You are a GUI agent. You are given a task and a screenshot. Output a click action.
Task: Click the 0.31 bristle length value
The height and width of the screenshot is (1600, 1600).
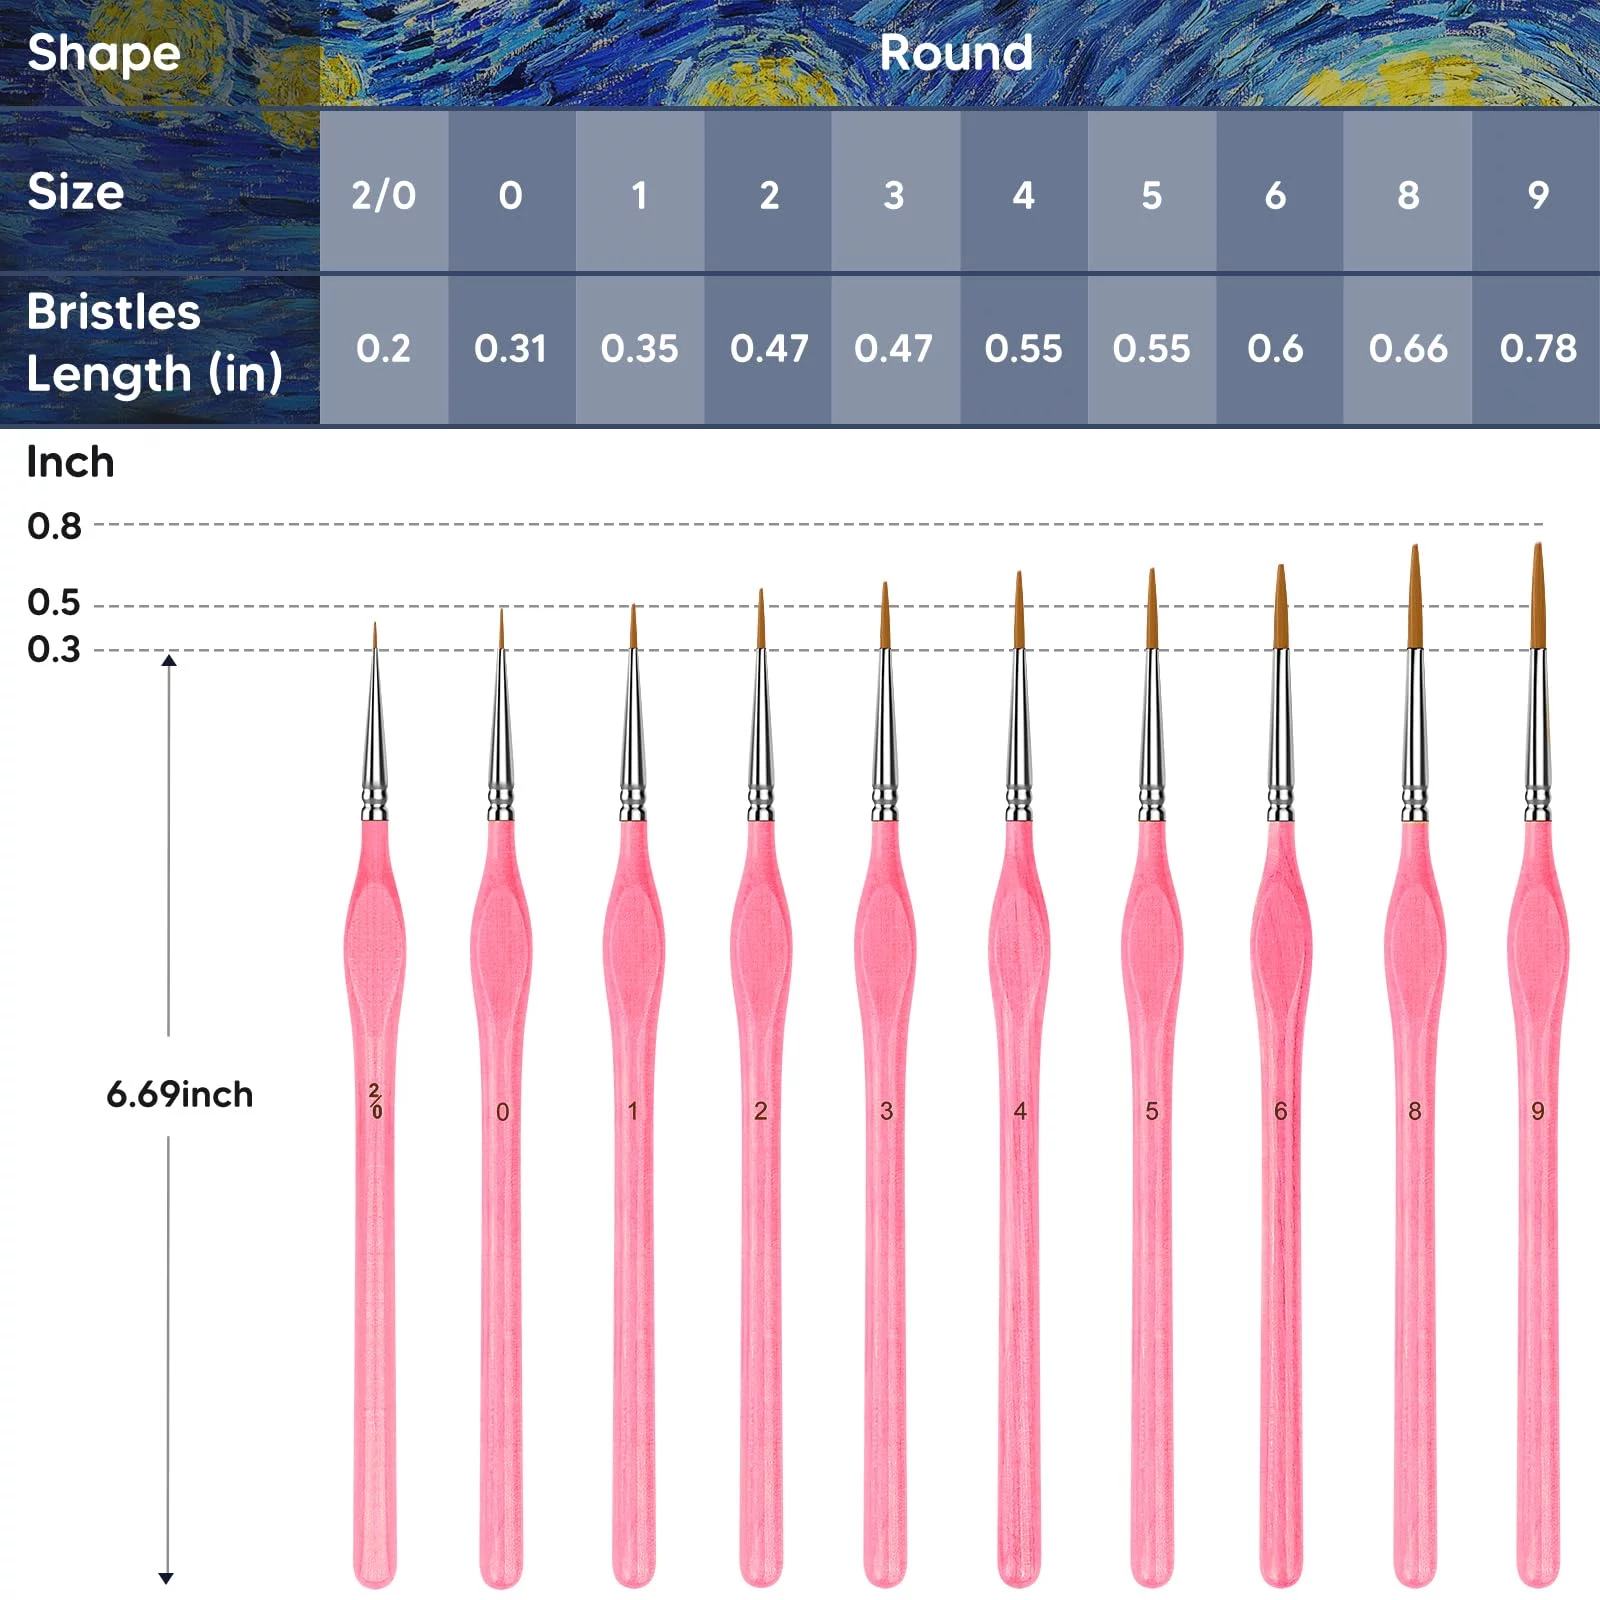click(x=510, y=349)
